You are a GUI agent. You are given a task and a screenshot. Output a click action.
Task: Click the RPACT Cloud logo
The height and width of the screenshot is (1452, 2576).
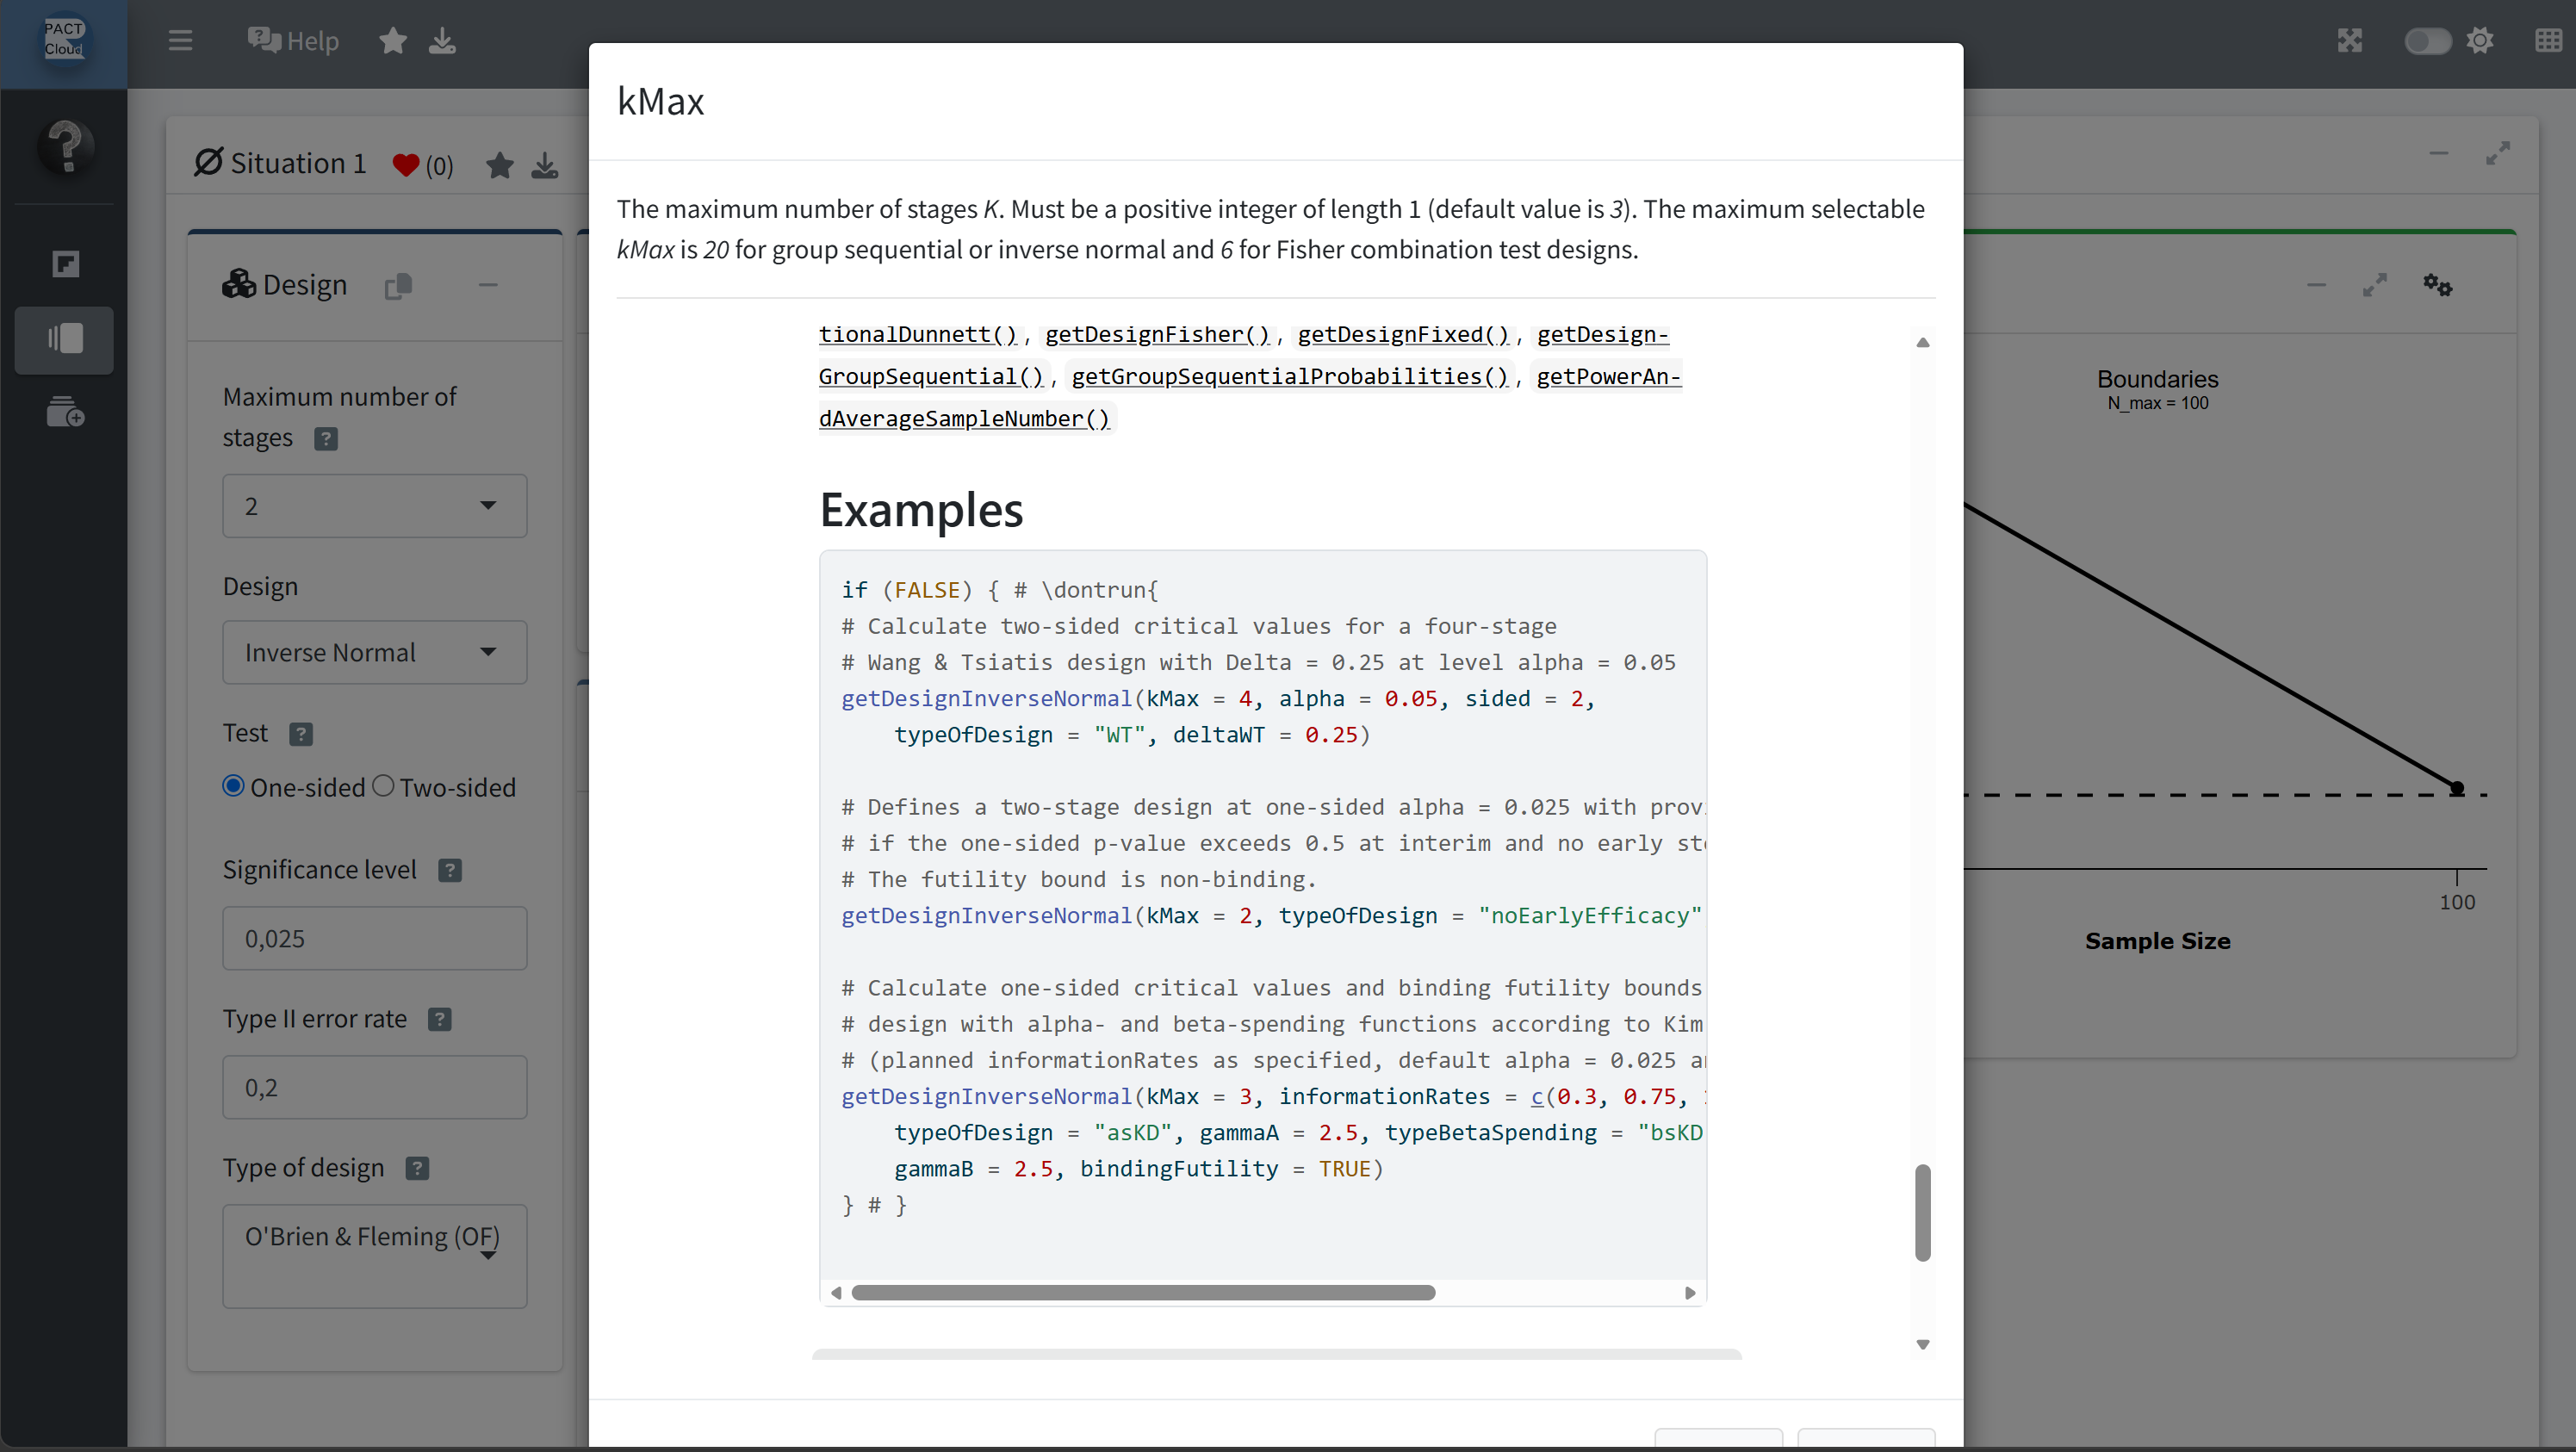(64, 39)
